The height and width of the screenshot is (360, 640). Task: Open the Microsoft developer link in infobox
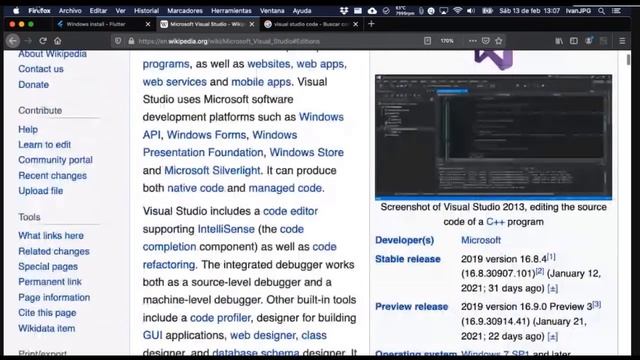coord(481,240)
